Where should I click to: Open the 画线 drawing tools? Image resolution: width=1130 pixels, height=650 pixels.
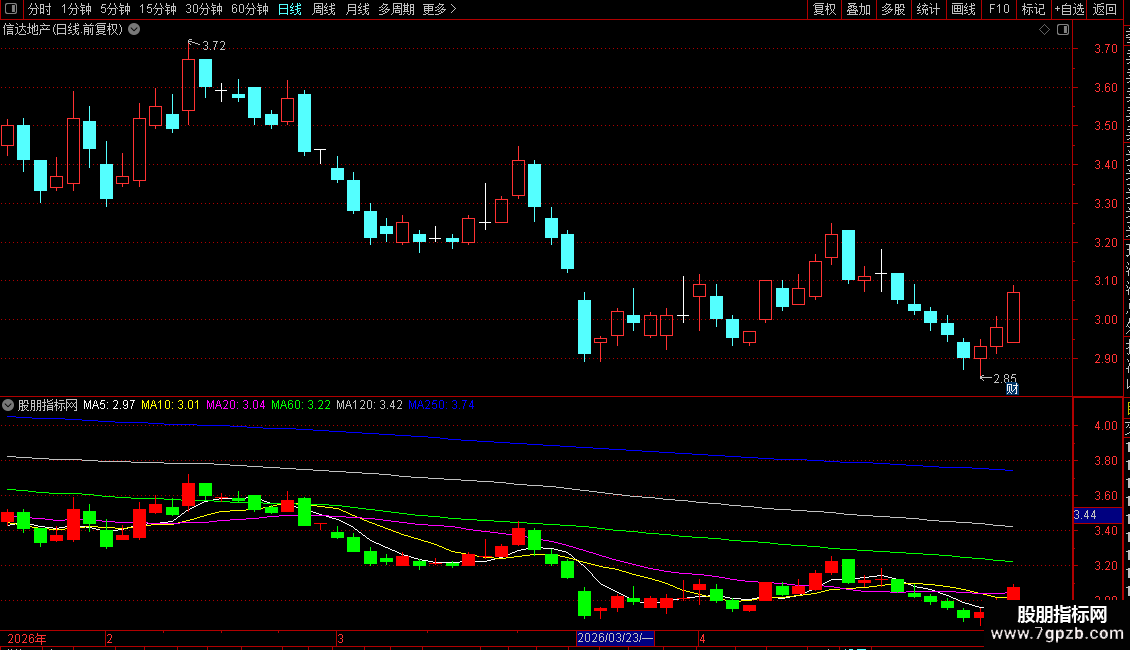[963, 9]
